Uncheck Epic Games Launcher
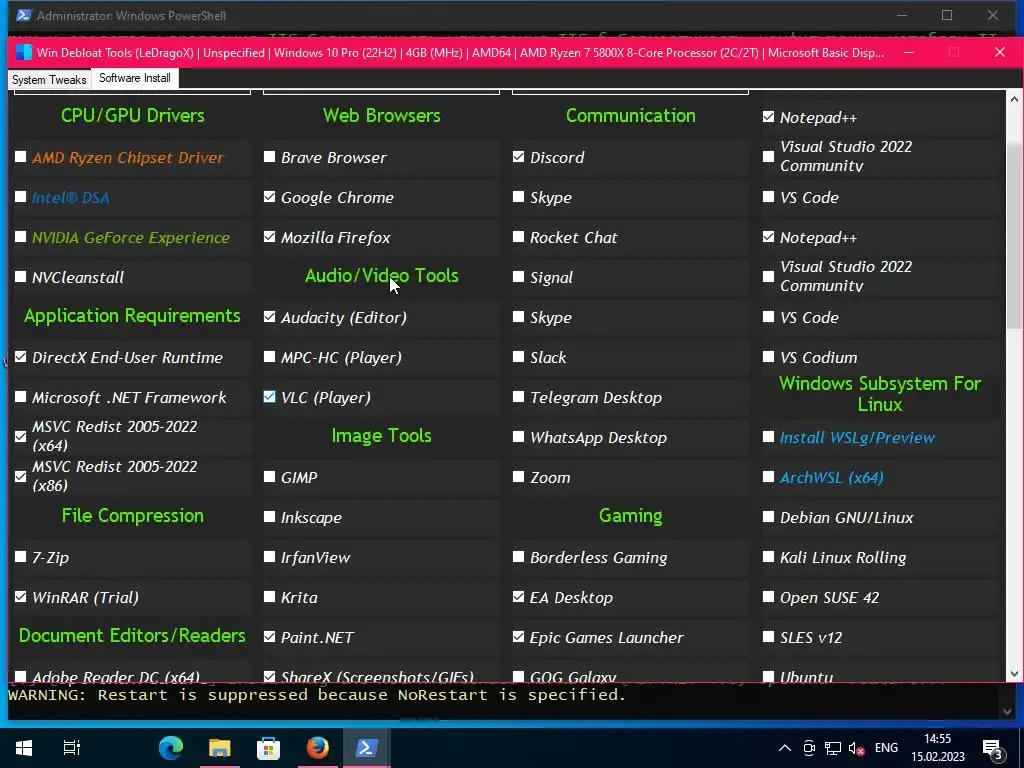The image size is (1024, 768). coord(519,636)
